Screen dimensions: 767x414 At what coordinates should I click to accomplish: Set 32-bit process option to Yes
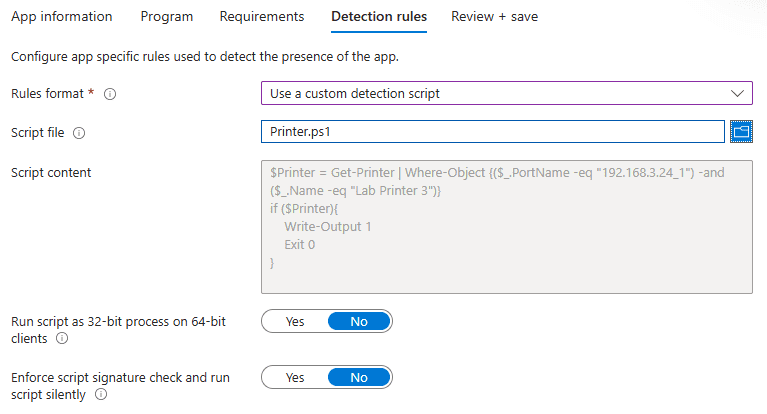click(x=295, y=321)
